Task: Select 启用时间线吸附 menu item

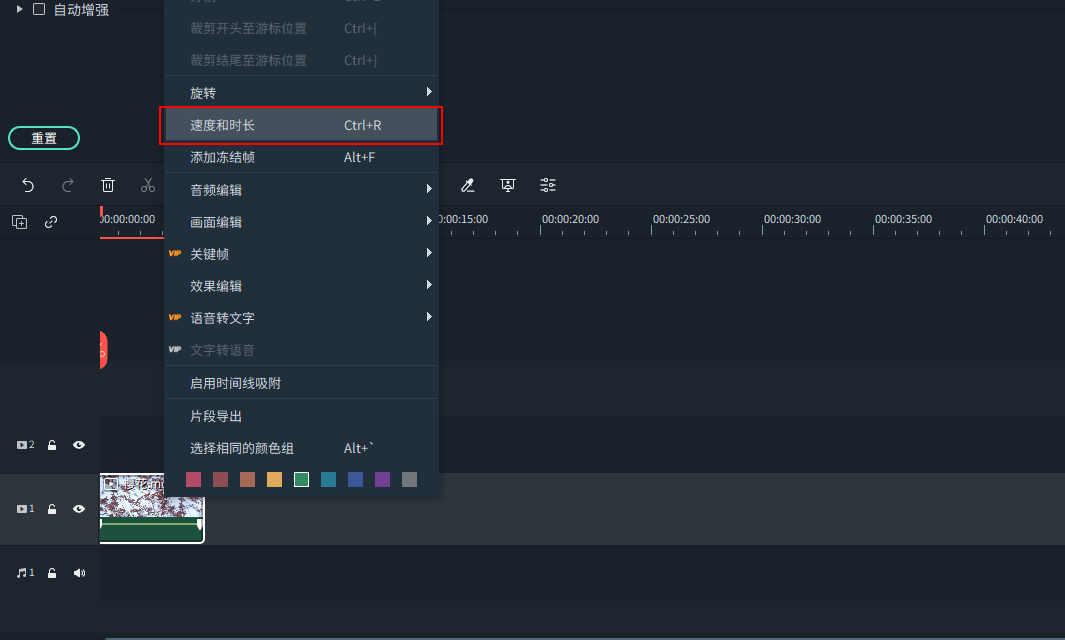Action: [302, 383]
